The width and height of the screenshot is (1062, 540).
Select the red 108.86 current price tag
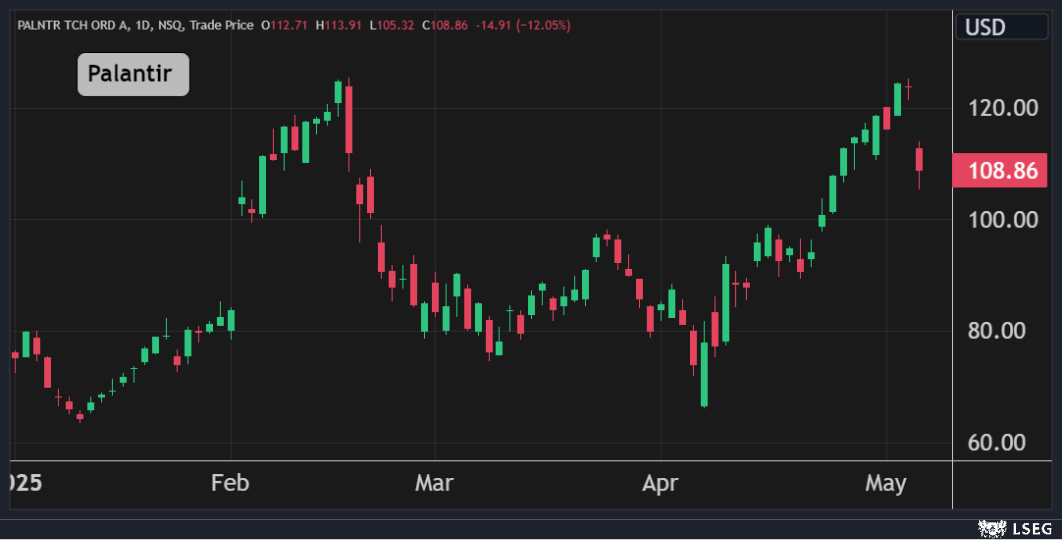[x=999, y=170]
